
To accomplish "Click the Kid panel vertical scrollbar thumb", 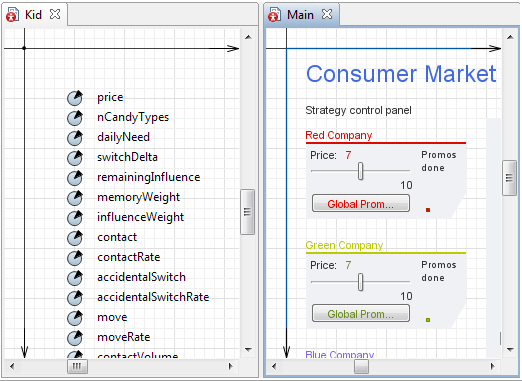I will click(x=247, y=212).
